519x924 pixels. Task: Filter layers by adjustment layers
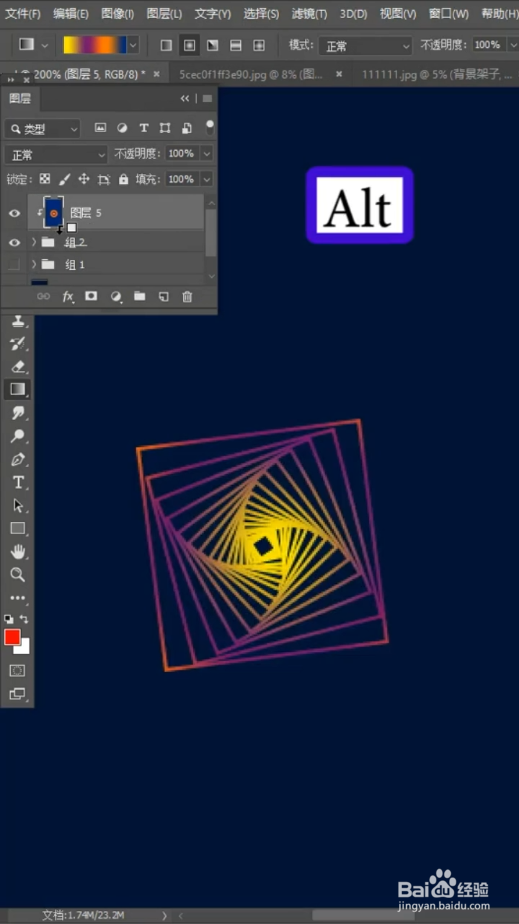122,127
